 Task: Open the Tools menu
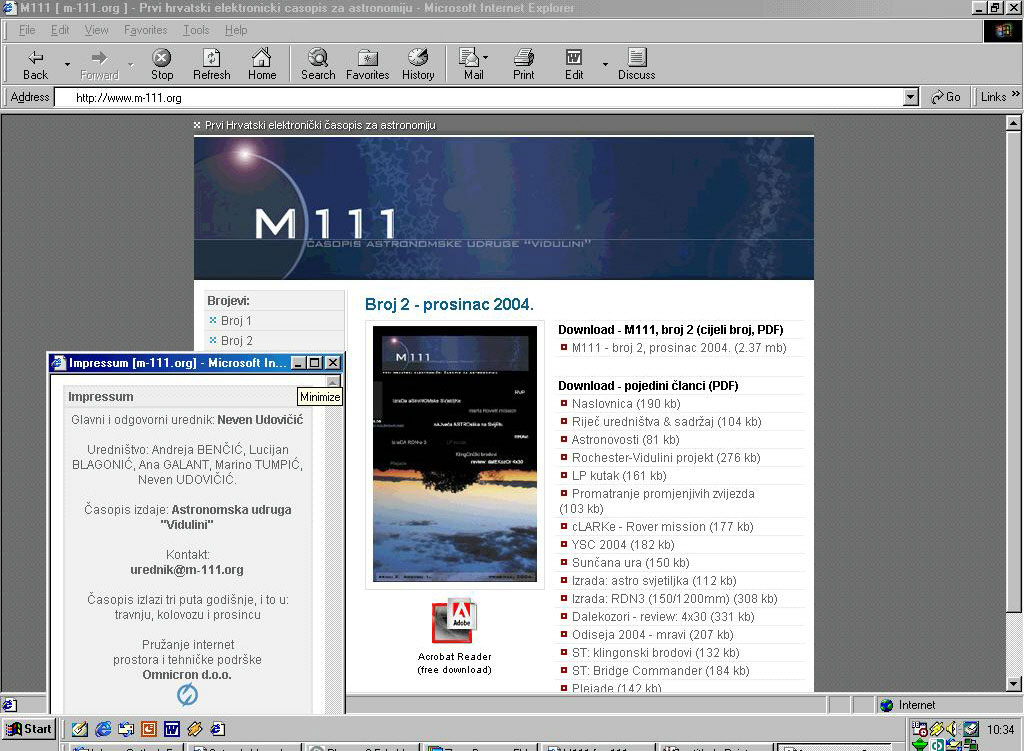click(x=196, y=30)
